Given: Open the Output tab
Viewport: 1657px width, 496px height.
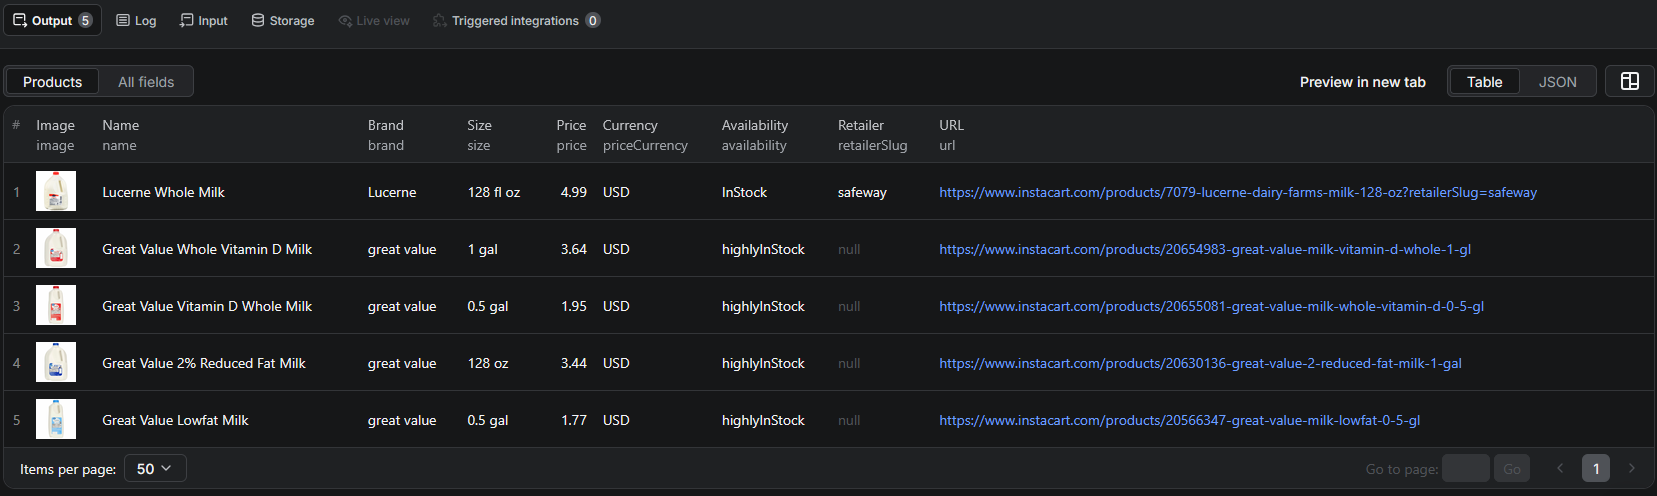Looking at the screenshot, I should pyautogui.click(x=52, y=20).
